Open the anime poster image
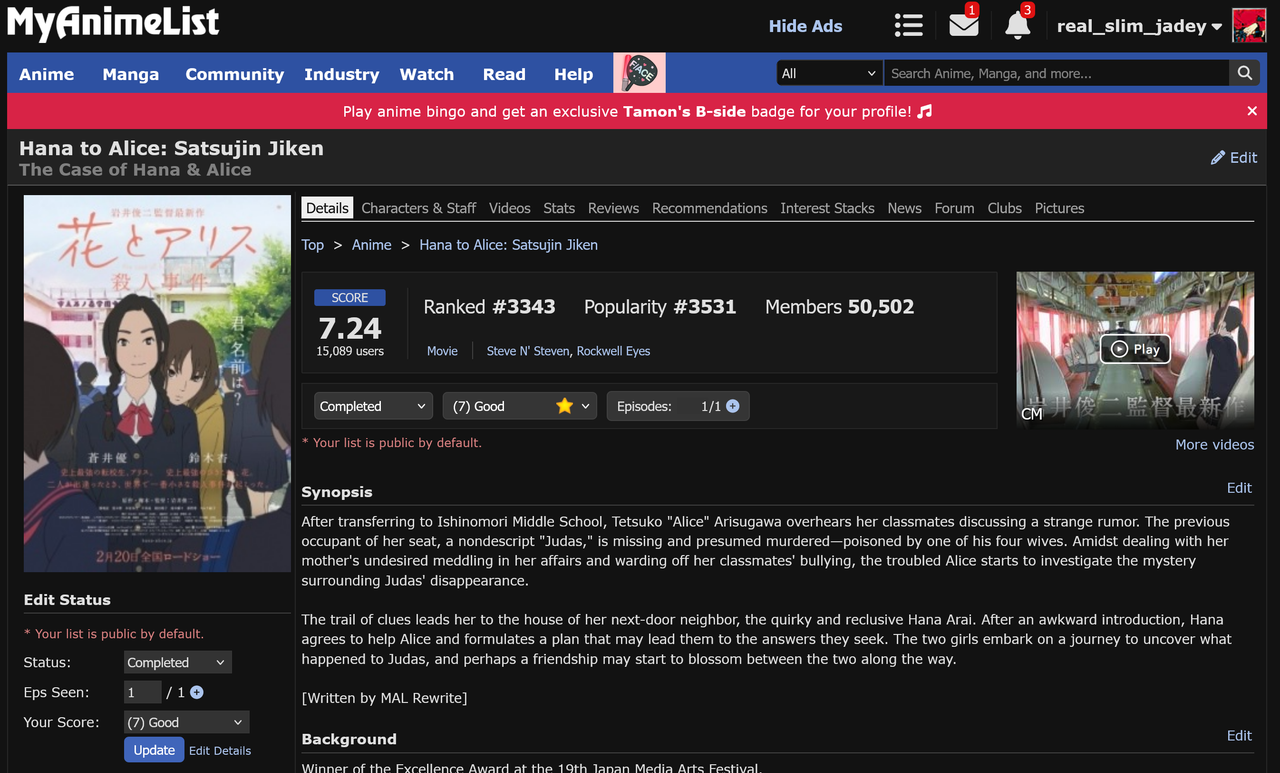Screen dimensions: 1280x773 pos(157,383)
